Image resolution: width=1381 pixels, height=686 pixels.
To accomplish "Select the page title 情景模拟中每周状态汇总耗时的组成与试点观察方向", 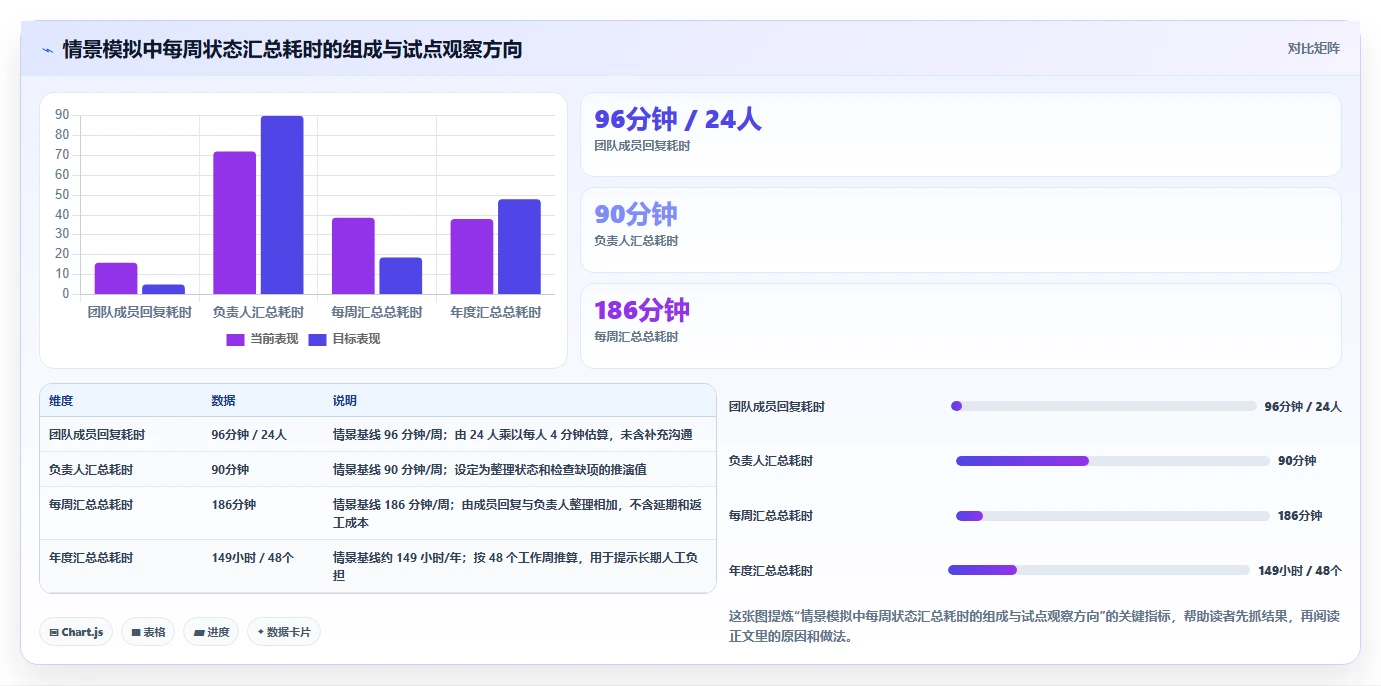I will 292,49.
